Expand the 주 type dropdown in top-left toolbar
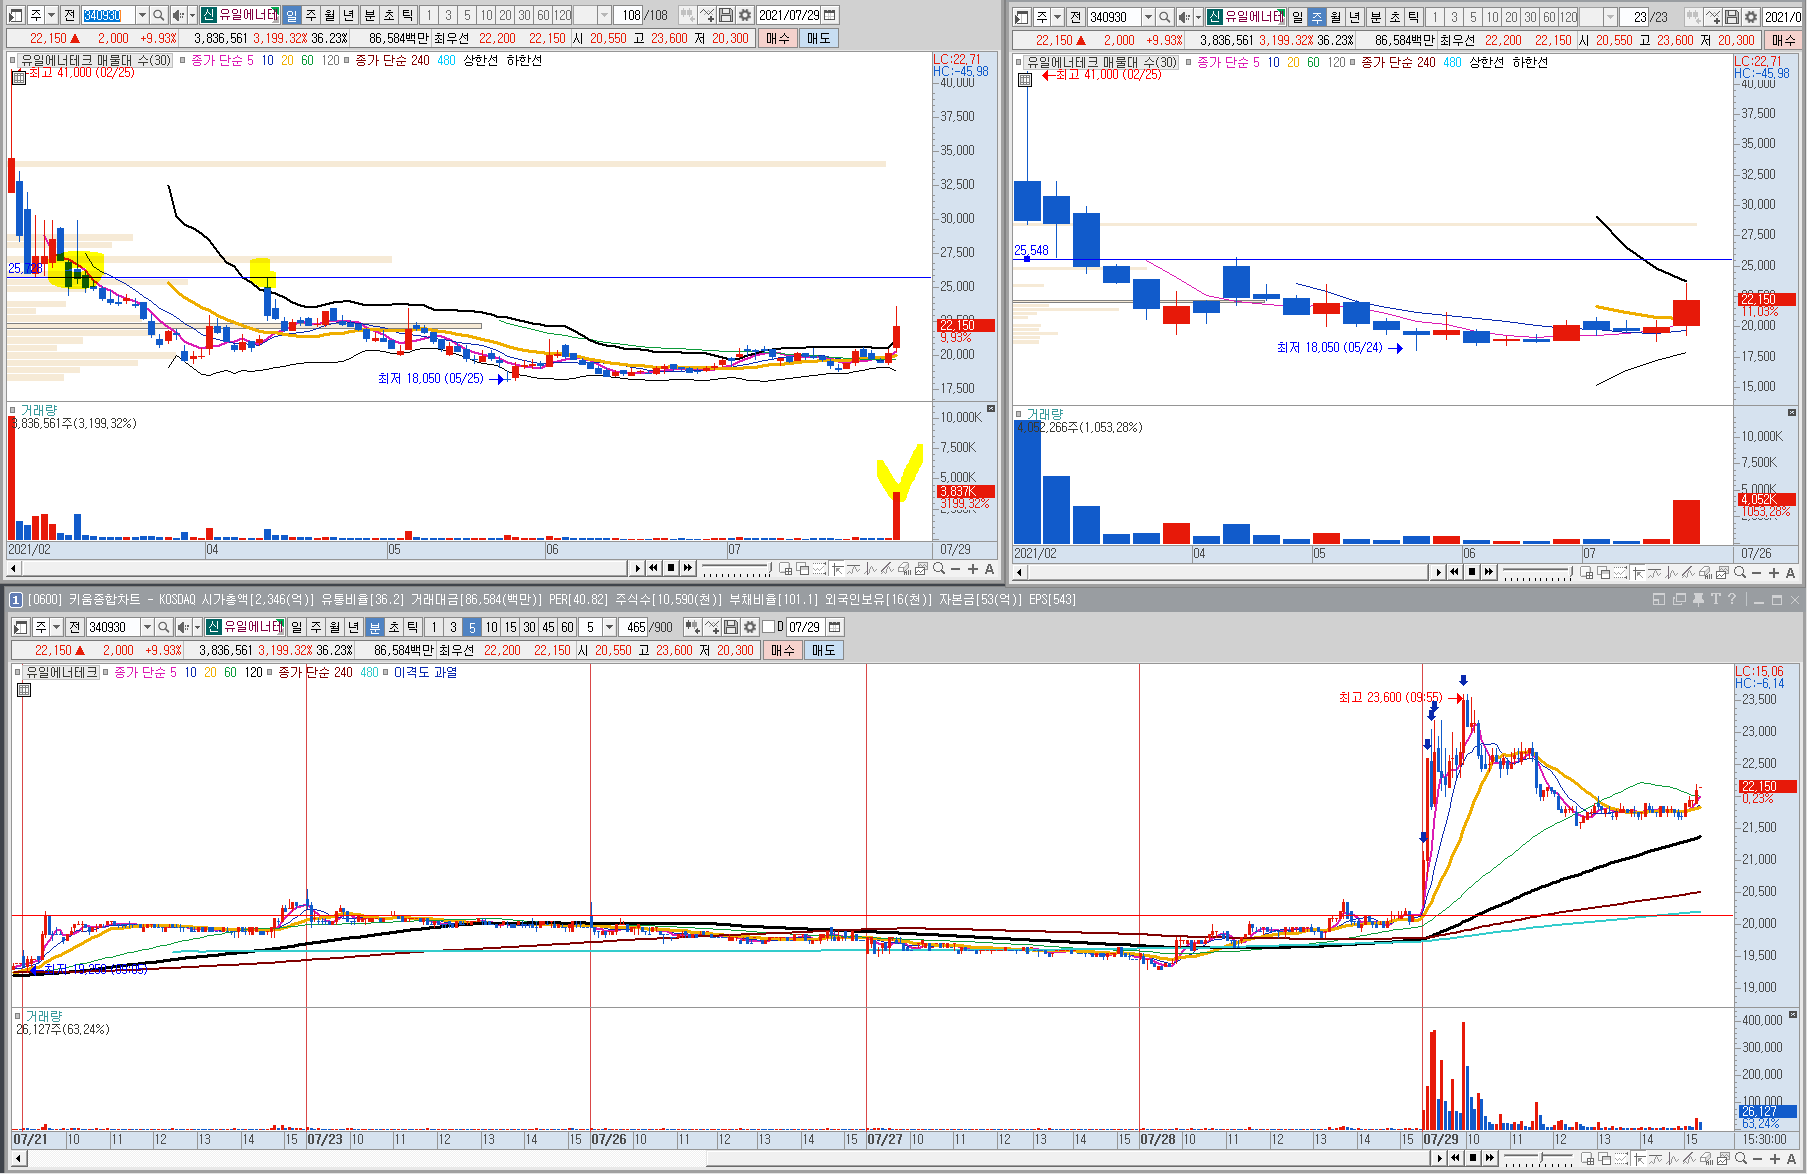 pos(51,15)
